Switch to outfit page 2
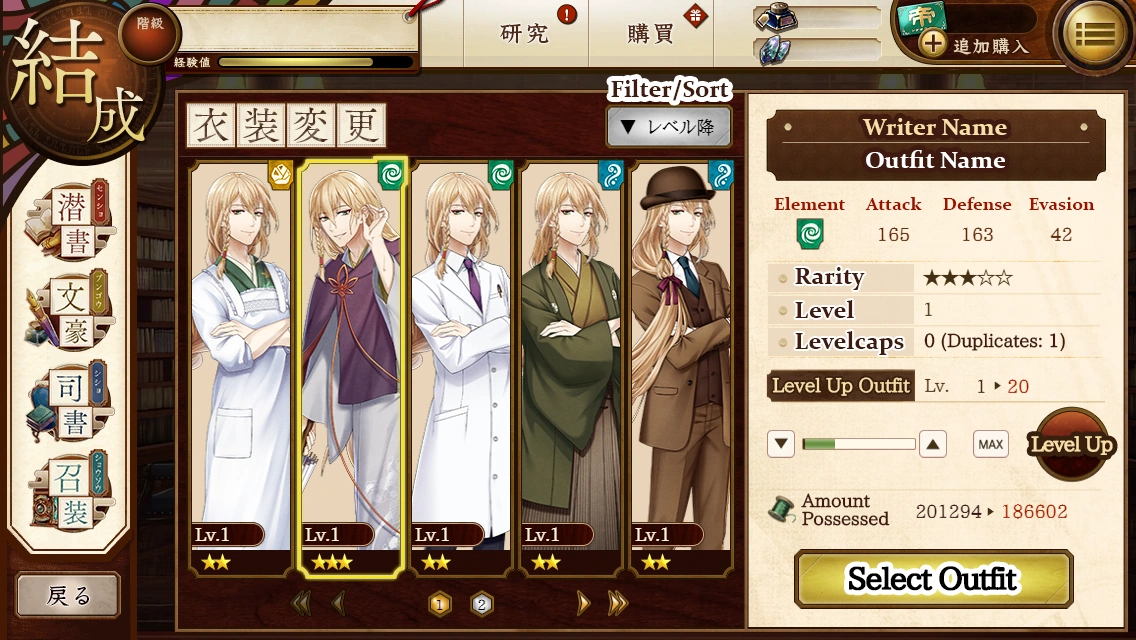The height and width of the screenshot is (640, 1136). (x=482, y=604)
